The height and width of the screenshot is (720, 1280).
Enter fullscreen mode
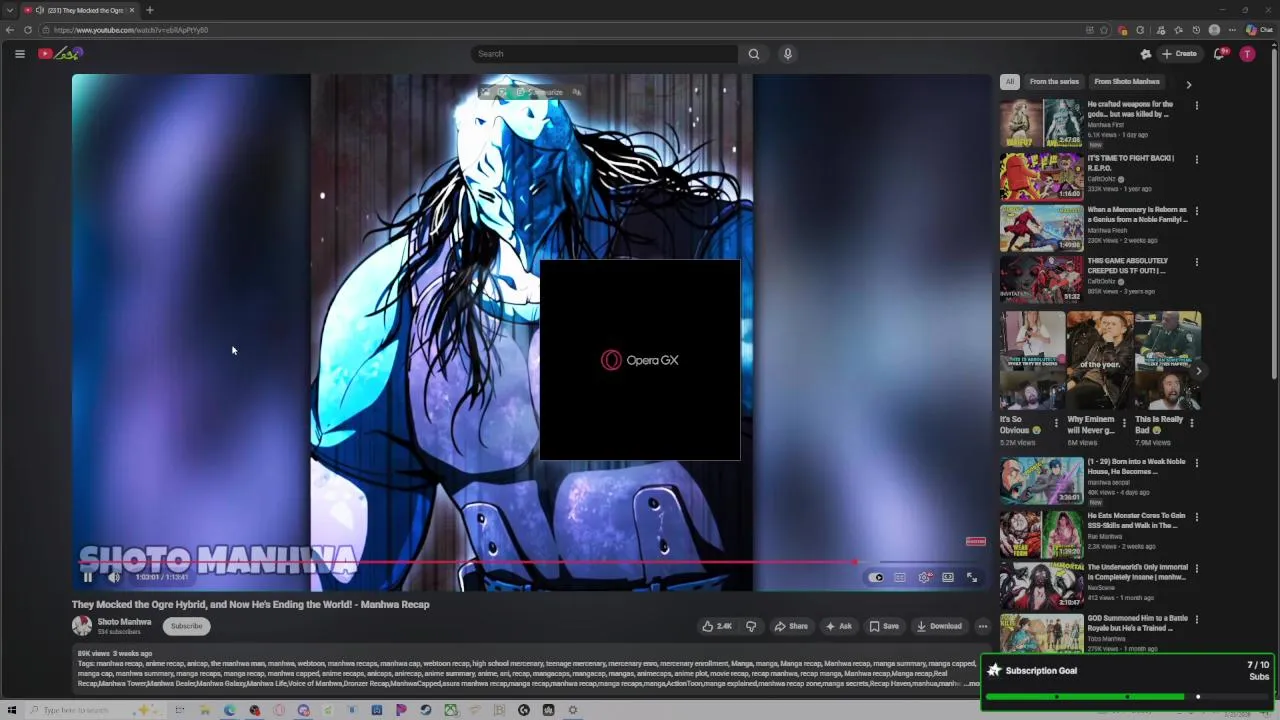972,577
